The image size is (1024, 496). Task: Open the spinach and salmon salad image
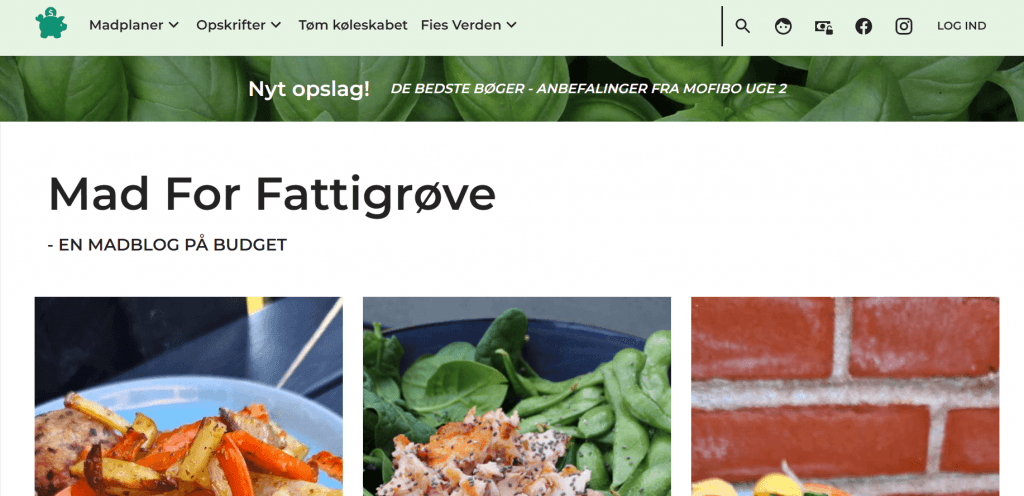[517, 396]
